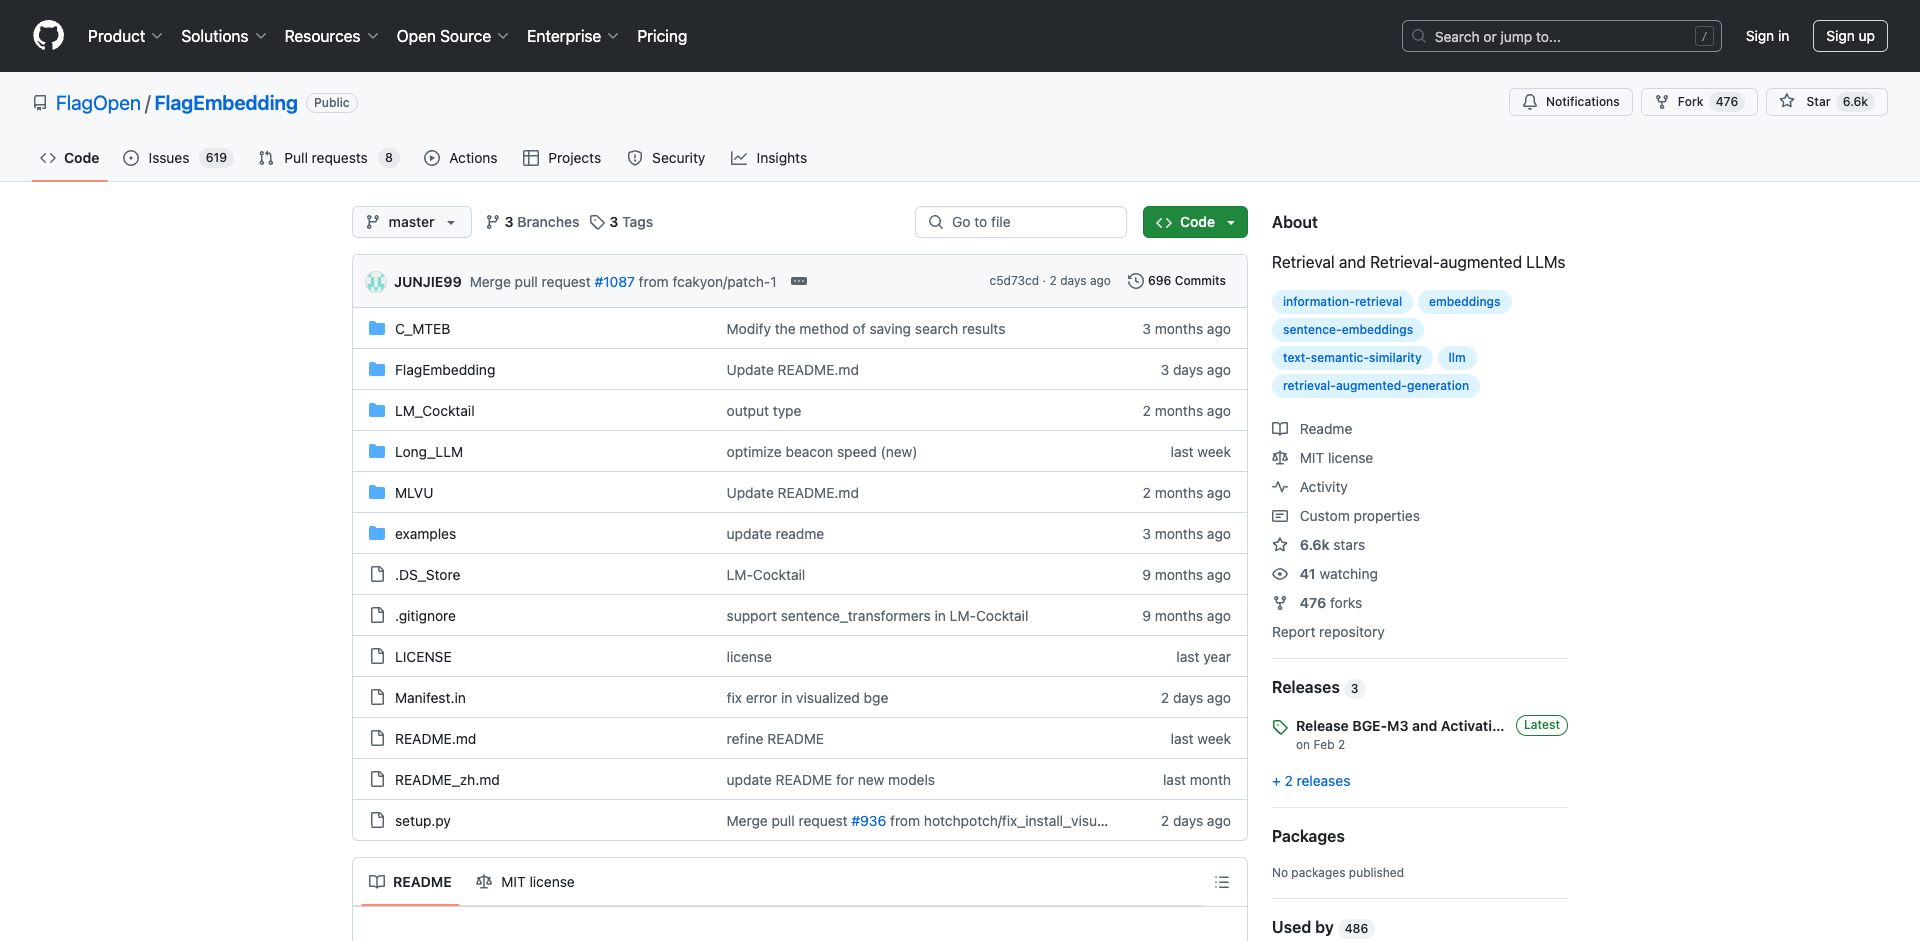Click the magnifier icon in the top search box
This screenshot has height=941, width=1920.
[1419, 36]
